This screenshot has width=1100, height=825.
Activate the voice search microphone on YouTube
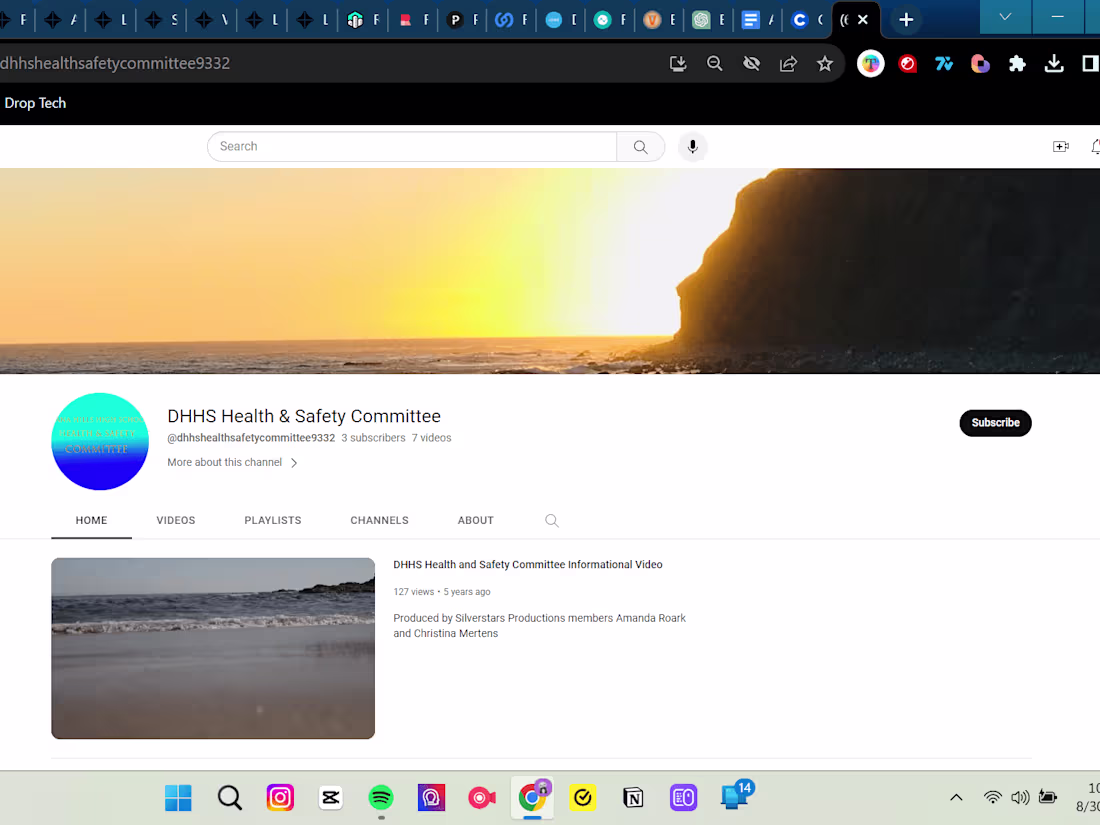coord(692,146)
